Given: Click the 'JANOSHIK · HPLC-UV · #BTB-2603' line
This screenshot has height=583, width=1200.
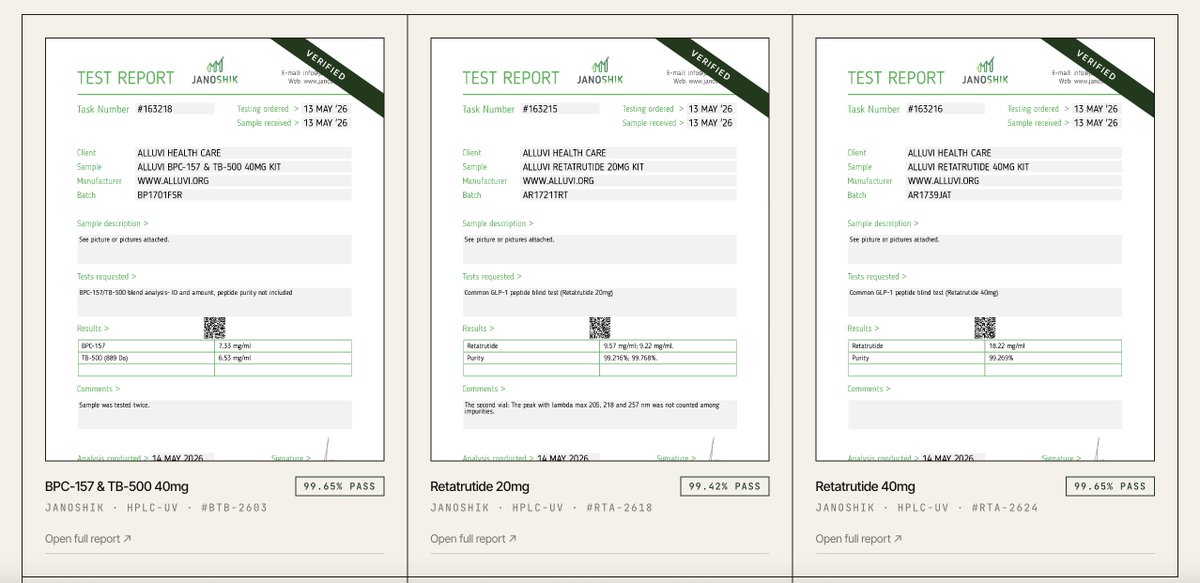Looking at the screenshot, I should pos(156,508).
